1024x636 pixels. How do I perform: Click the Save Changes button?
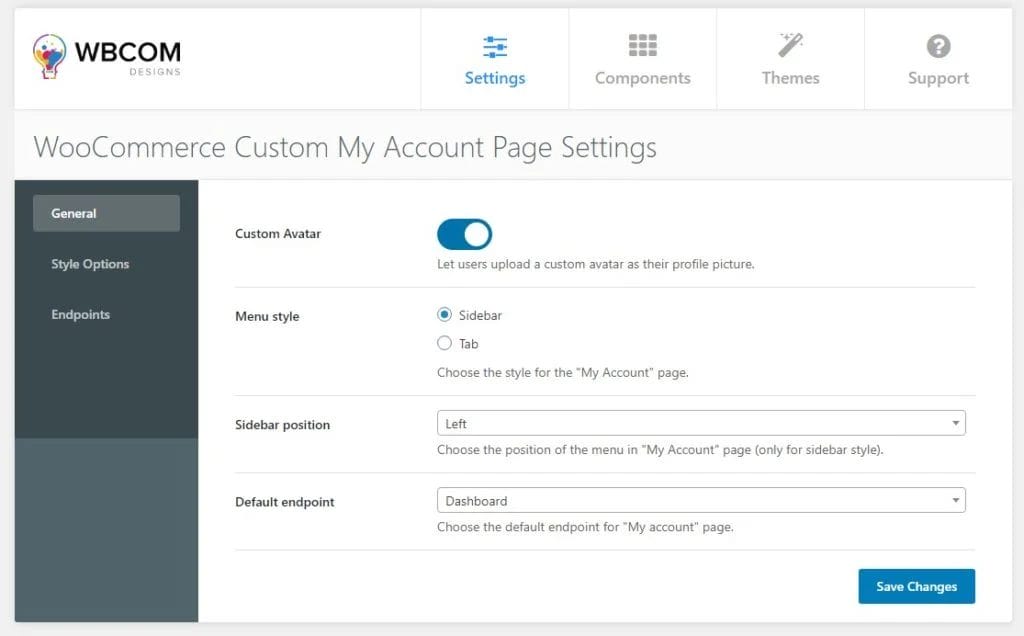click(x=916, y=586)
